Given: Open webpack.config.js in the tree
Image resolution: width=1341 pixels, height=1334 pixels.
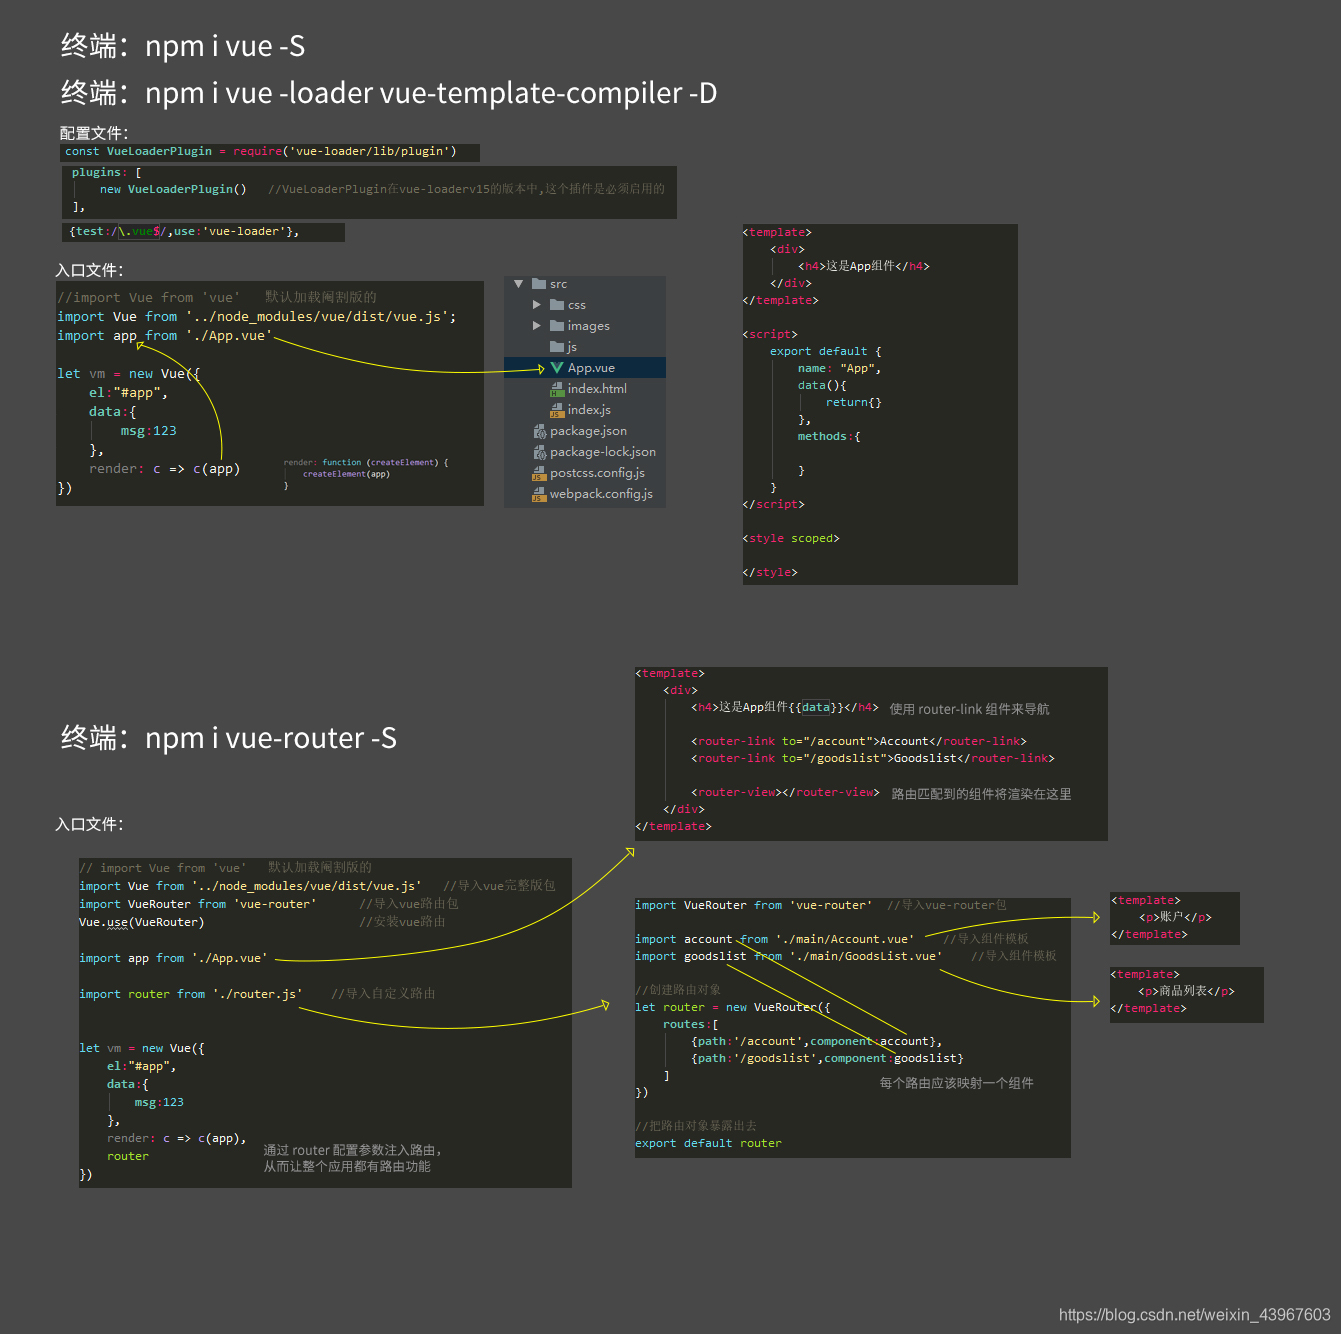Looking at the screenshot, I should coord(601,494).
